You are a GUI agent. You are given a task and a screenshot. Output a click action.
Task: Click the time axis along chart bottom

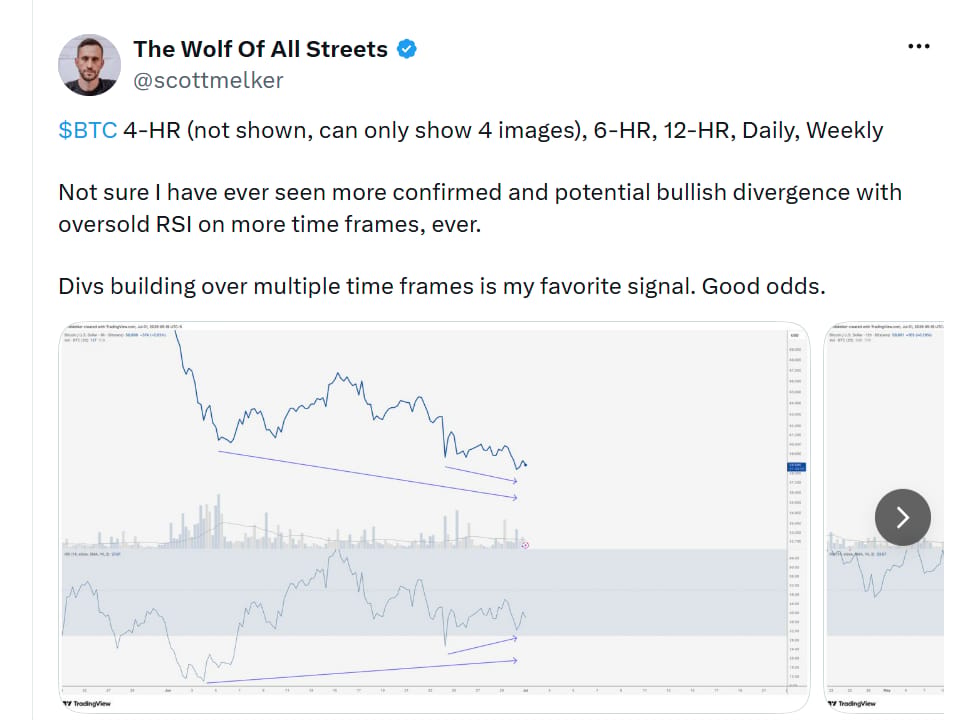tap(424, 691)
